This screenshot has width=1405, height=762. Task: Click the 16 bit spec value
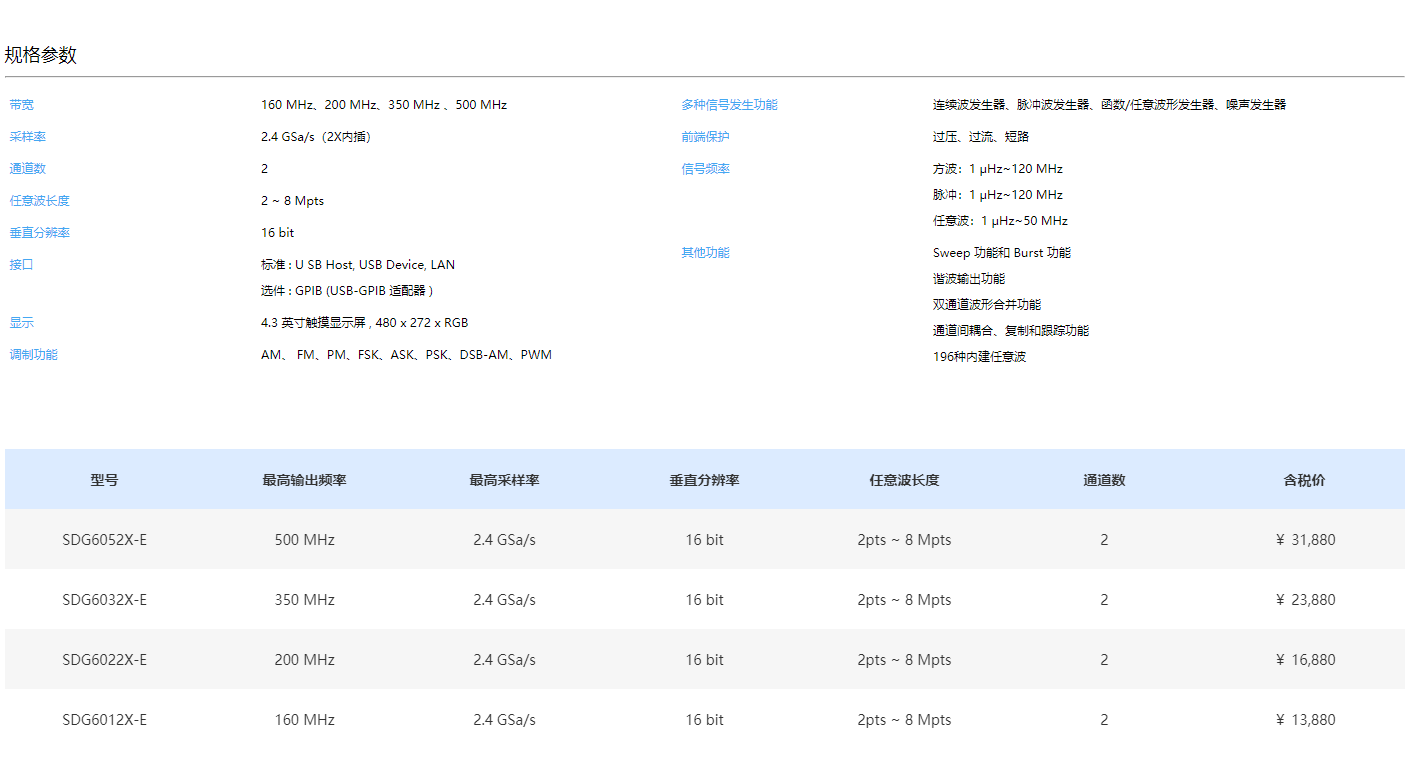pyautogui.click(x=277, y=233)
